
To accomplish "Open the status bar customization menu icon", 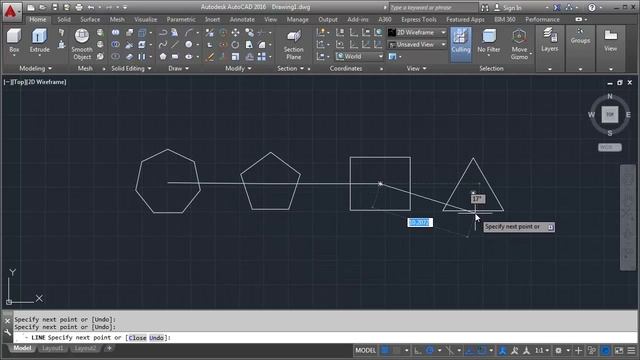I will coord(631,350).
